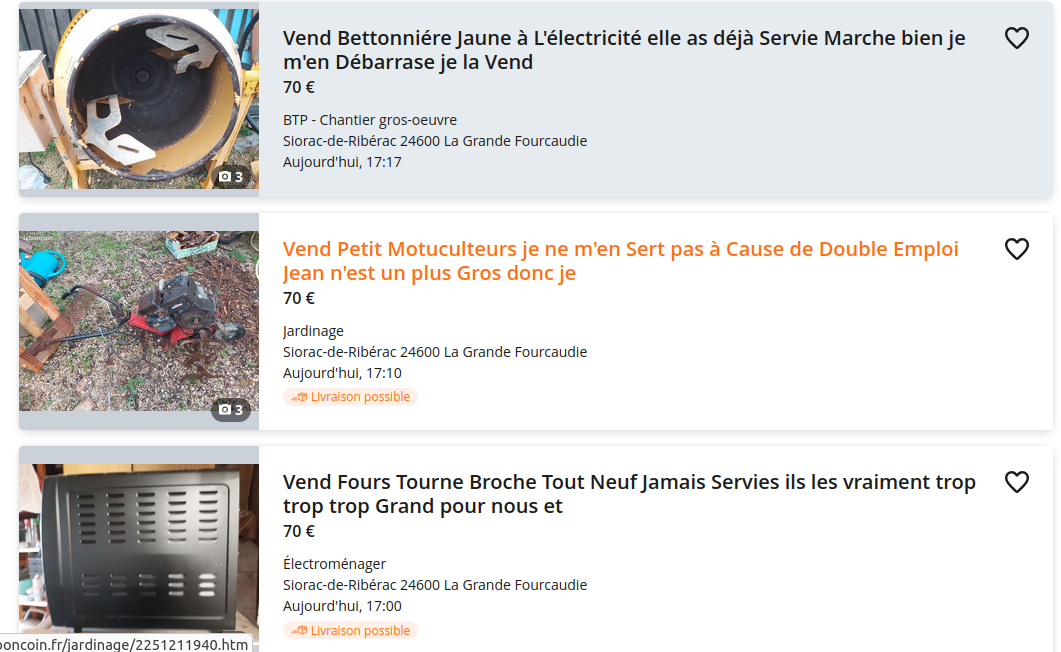Click Livraison possible badge on oven listing
Viewport: 1061px width, 652px height.
click(x=351, y=630)
